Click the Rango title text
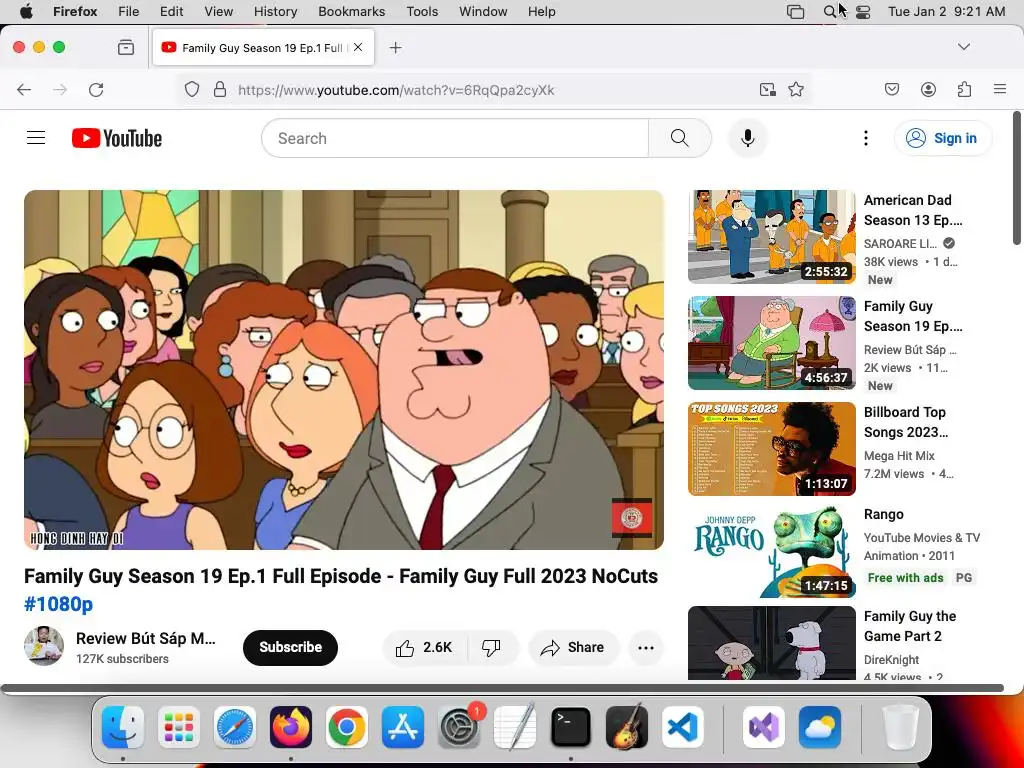 (884, 514)
